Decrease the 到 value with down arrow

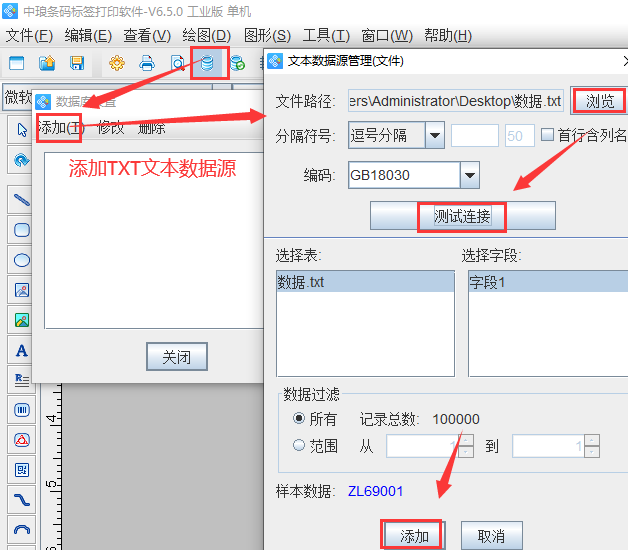(x=592, y=451)
